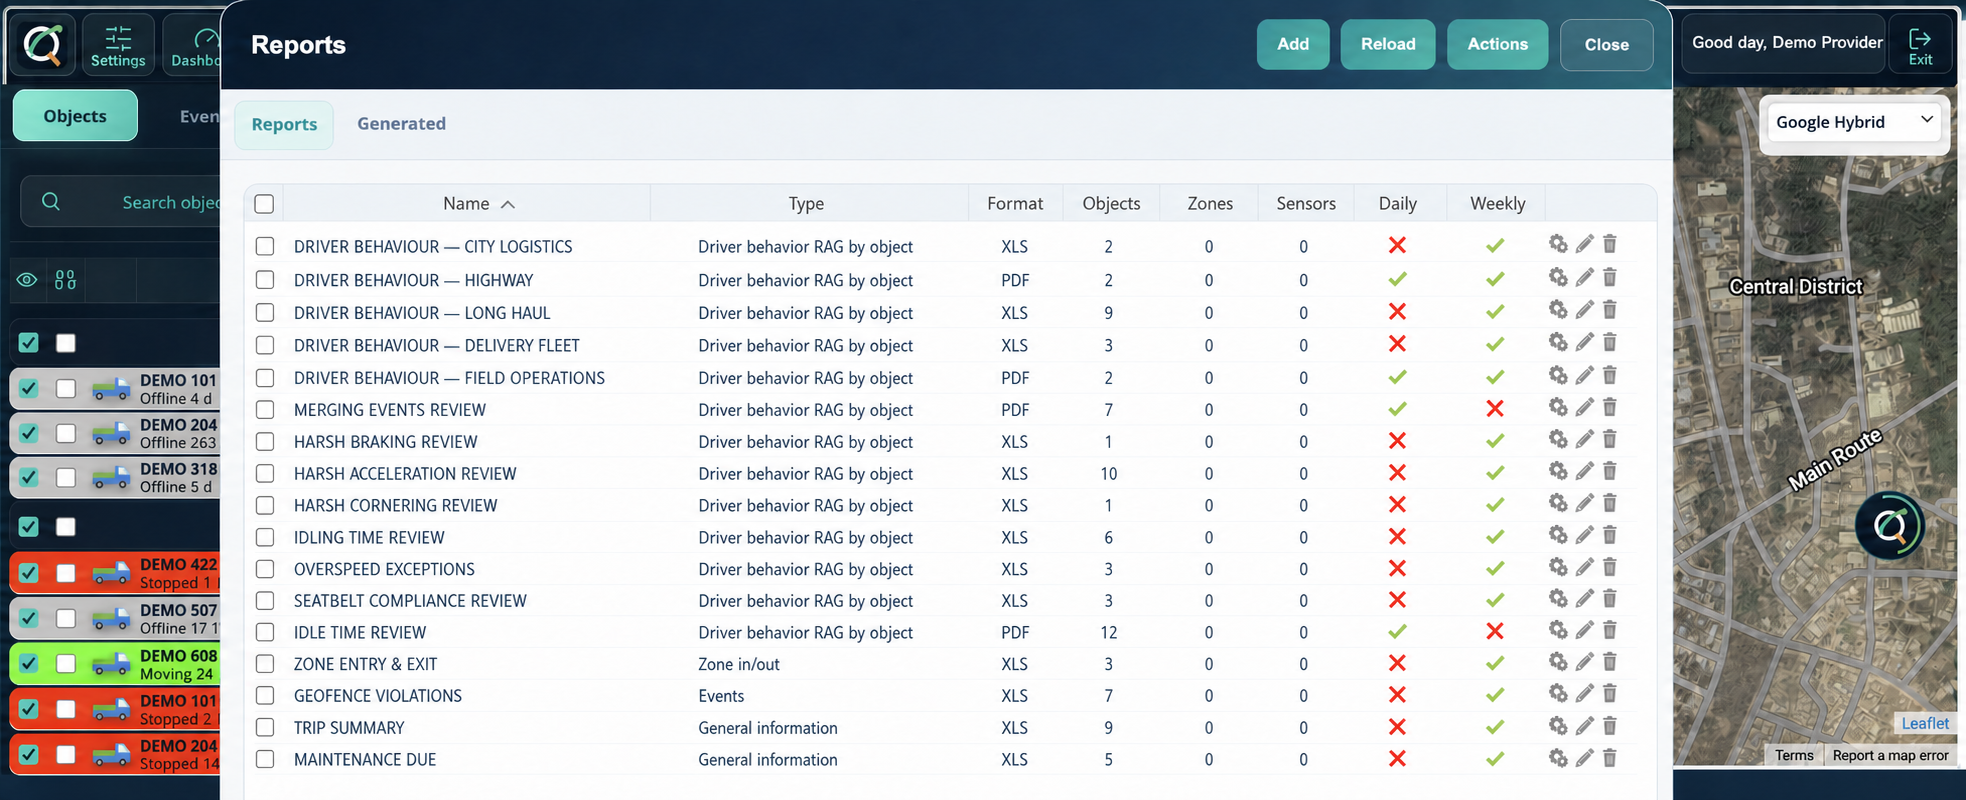This screenshot has width=1966, height=800.
Task: Check the TRIP SUMMARY row checkbox
Action: 265,728
